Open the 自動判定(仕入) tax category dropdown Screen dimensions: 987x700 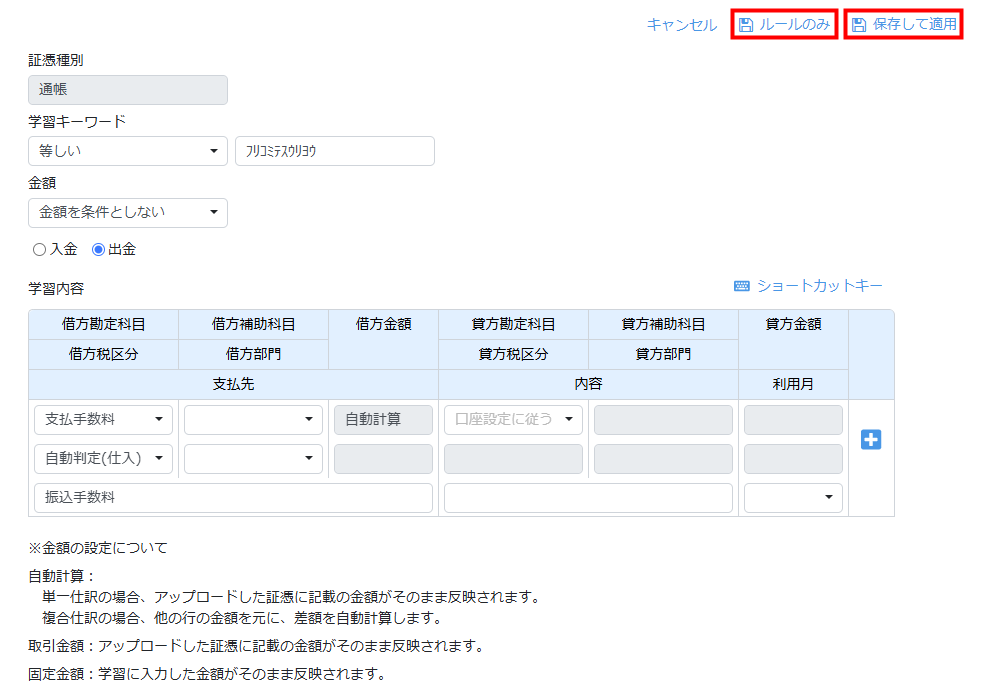pyautogui.click(x=103, y=459)
